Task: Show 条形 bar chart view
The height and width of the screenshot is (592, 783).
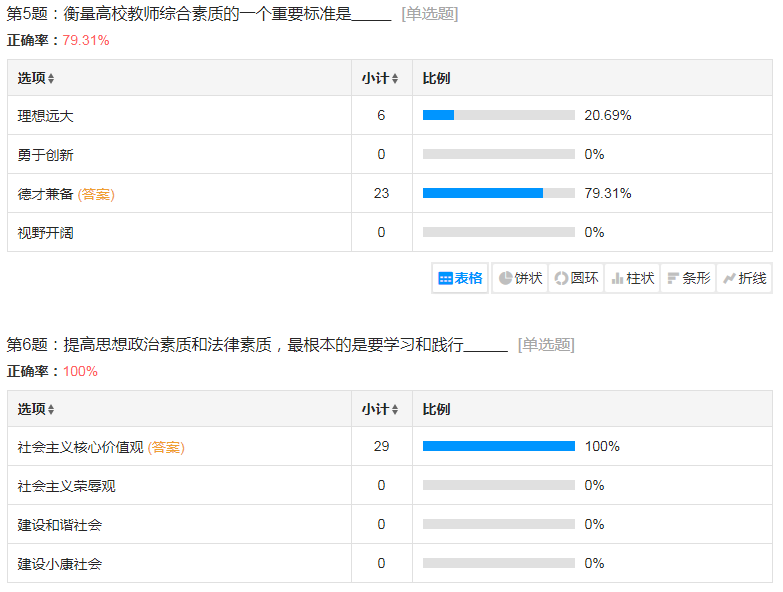Action: tap(688, 278)
